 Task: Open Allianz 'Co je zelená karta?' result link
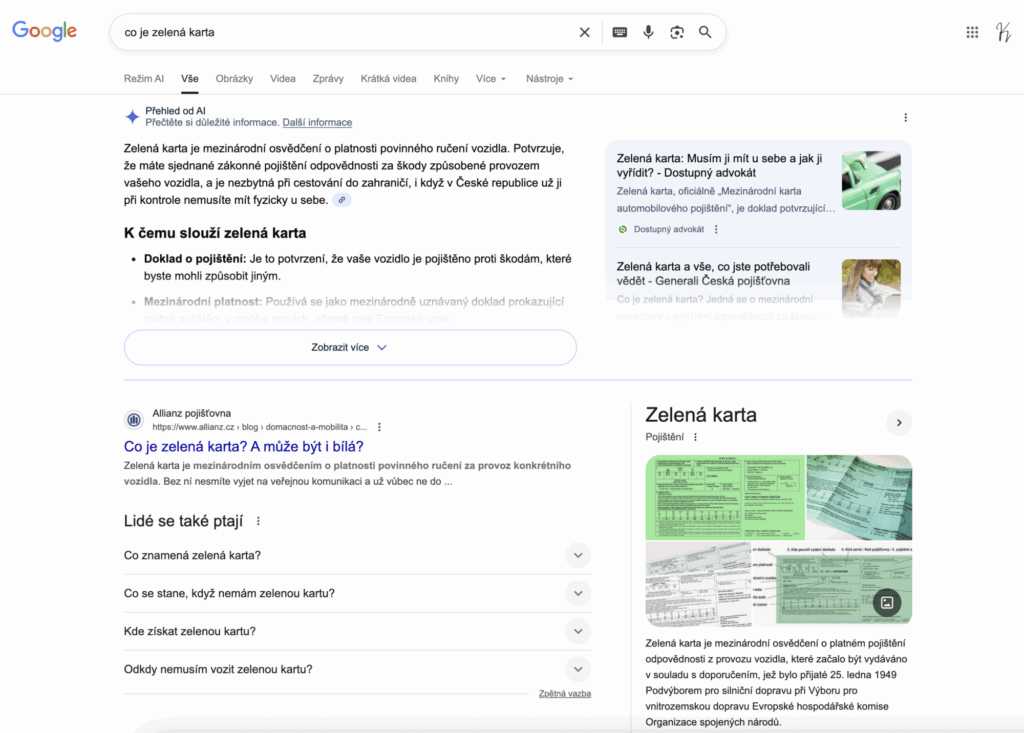pos(243,446)
